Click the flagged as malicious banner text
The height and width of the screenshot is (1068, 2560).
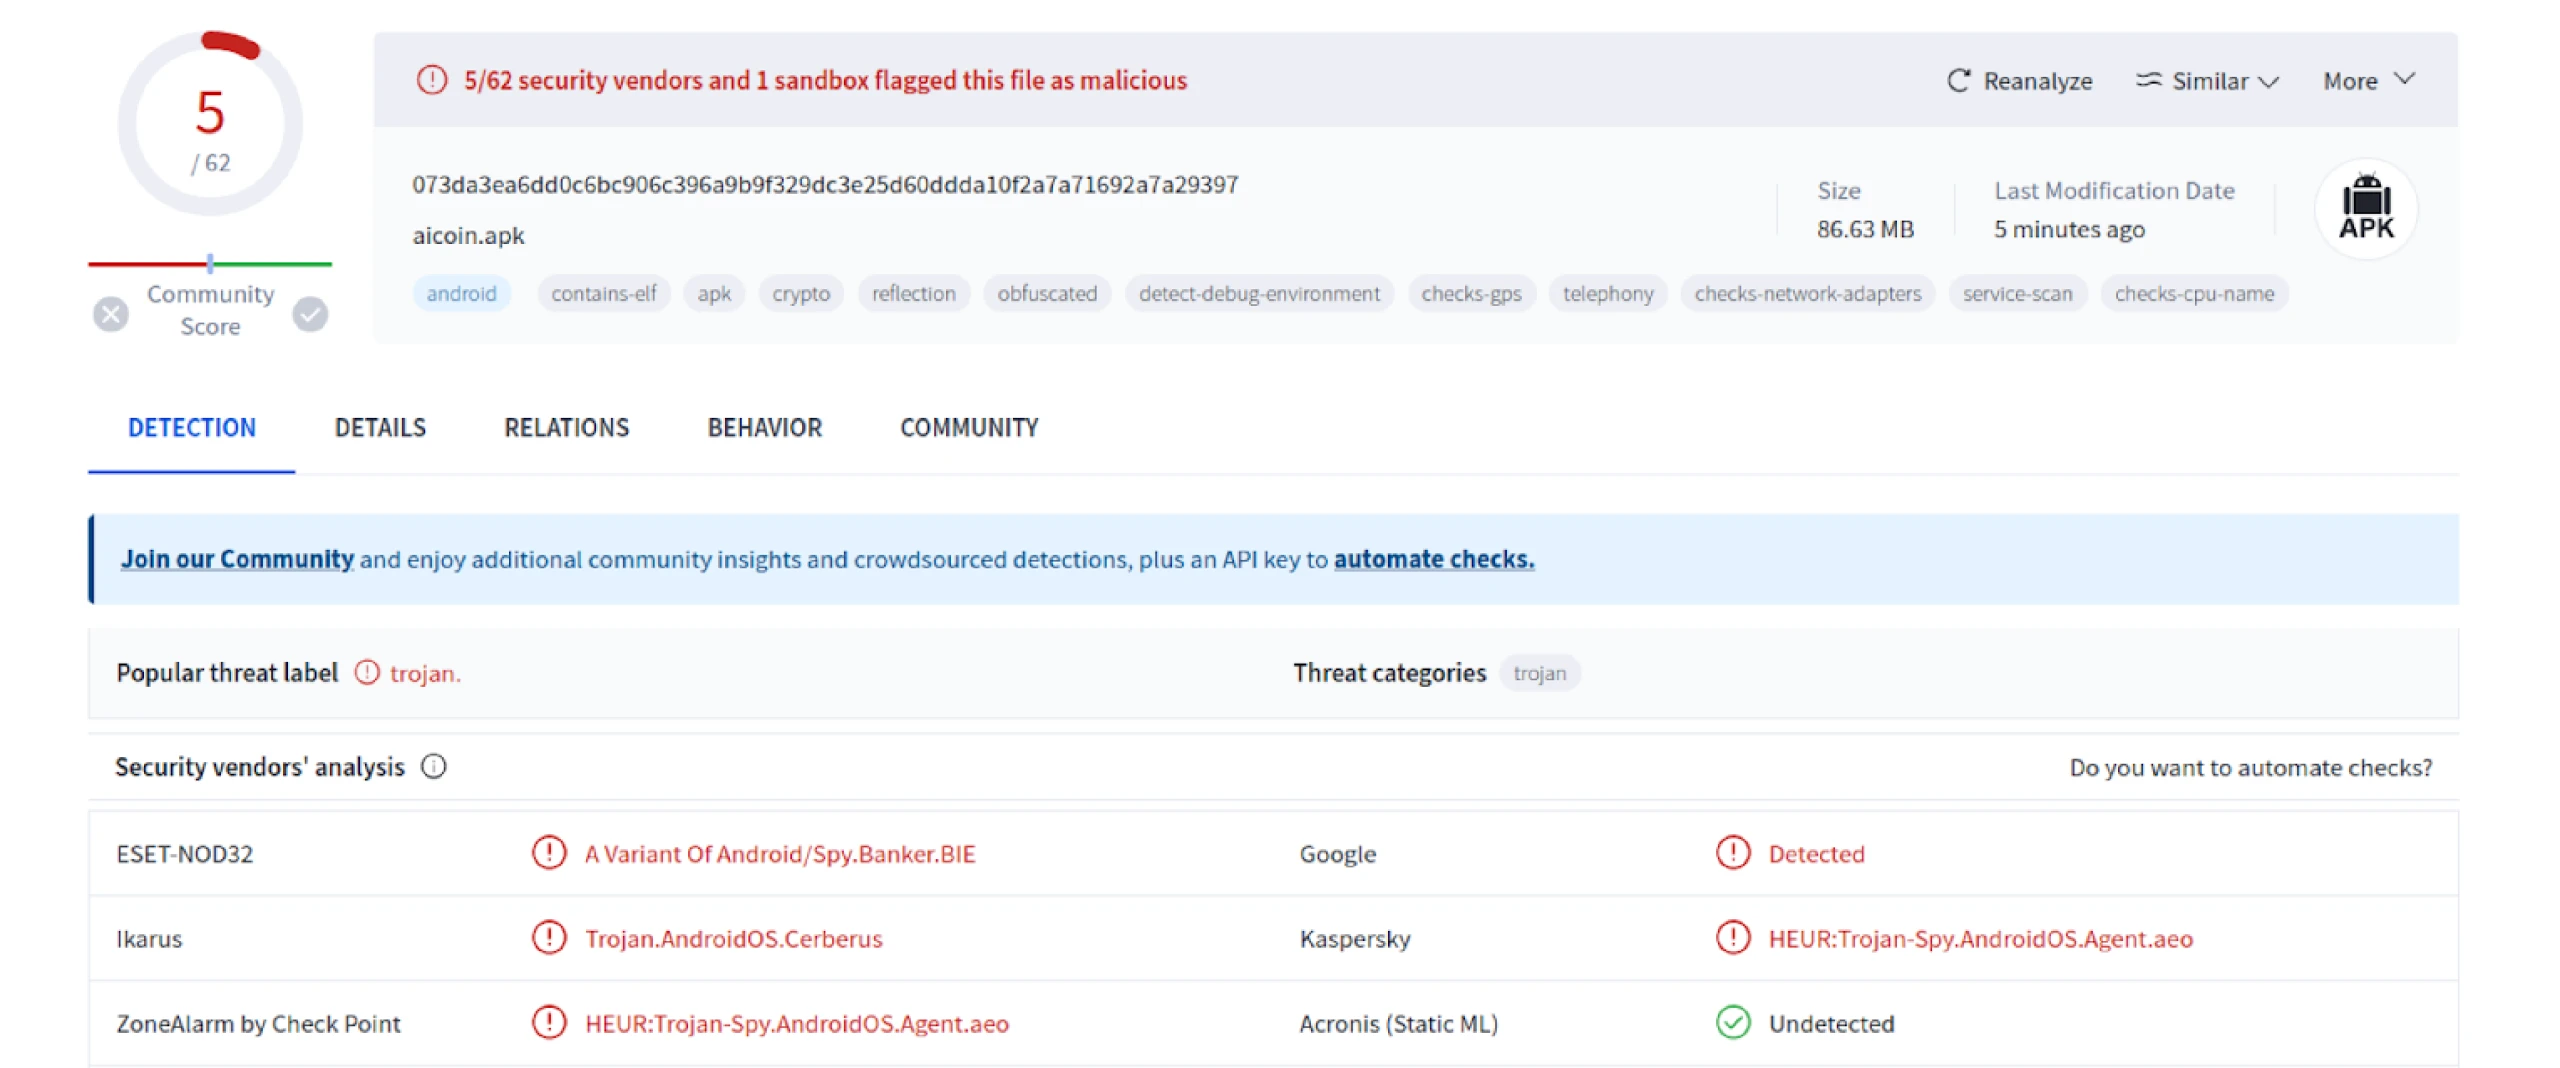tap(825, 80)
